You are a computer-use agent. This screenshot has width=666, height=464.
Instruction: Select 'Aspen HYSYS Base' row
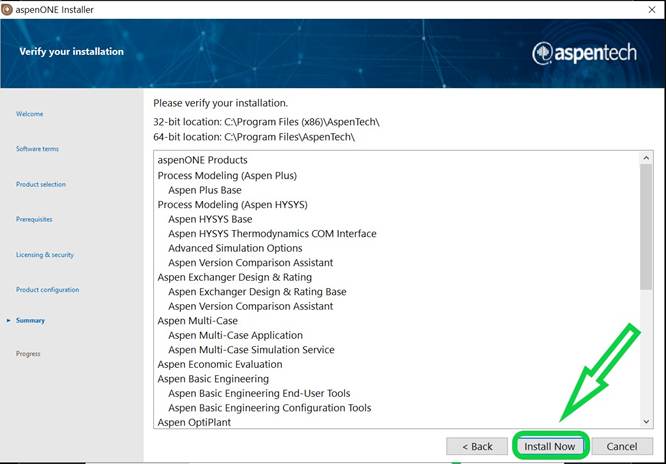click(210, 219)
